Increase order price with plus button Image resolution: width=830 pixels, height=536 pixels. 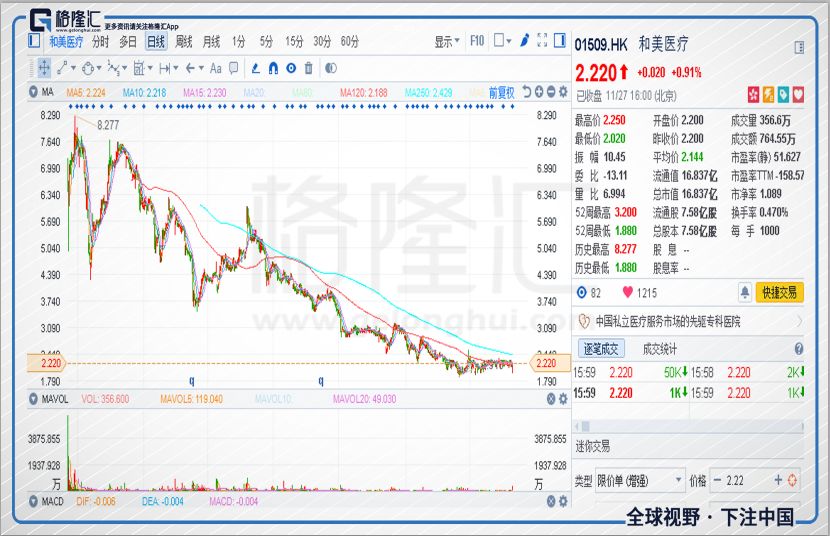tap(778, 480)
